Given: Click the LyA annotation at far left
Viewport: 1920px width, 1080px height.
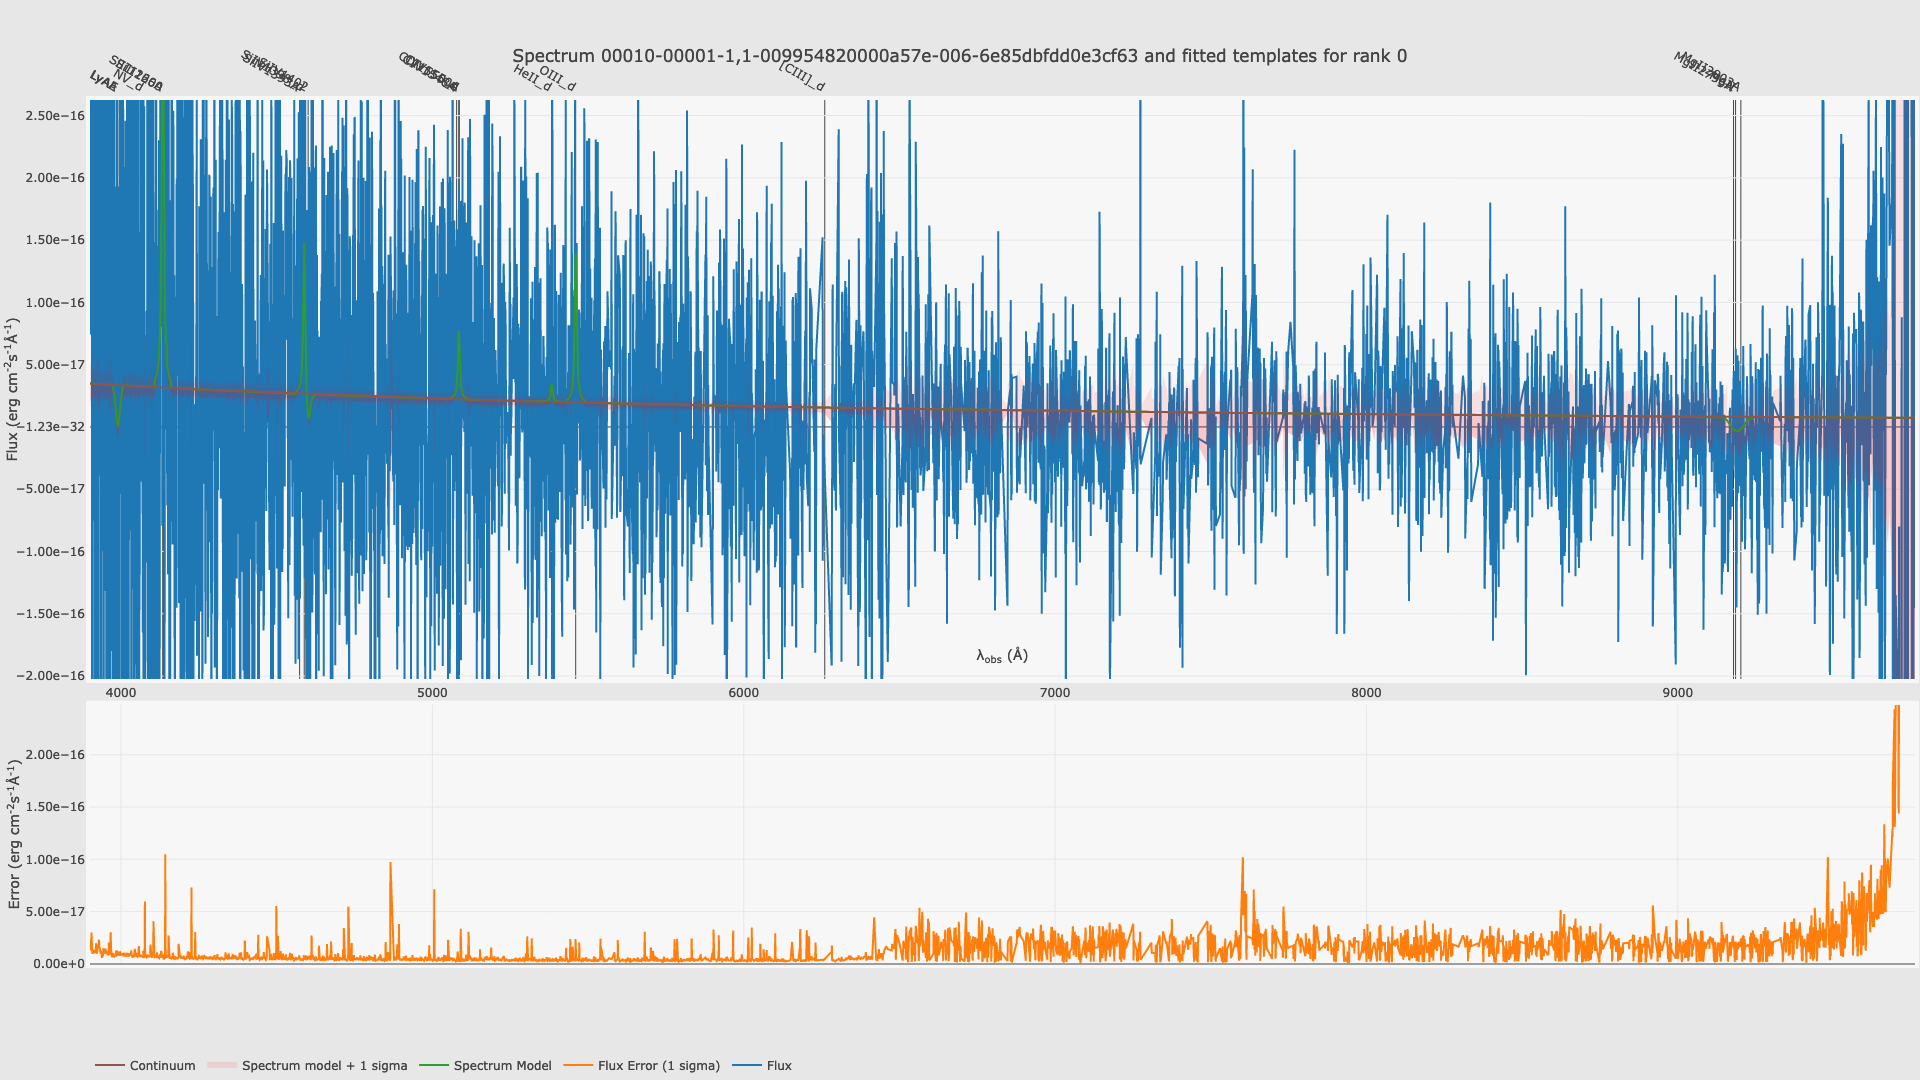Looking at the screenshot, I should [x=101, y=80].
